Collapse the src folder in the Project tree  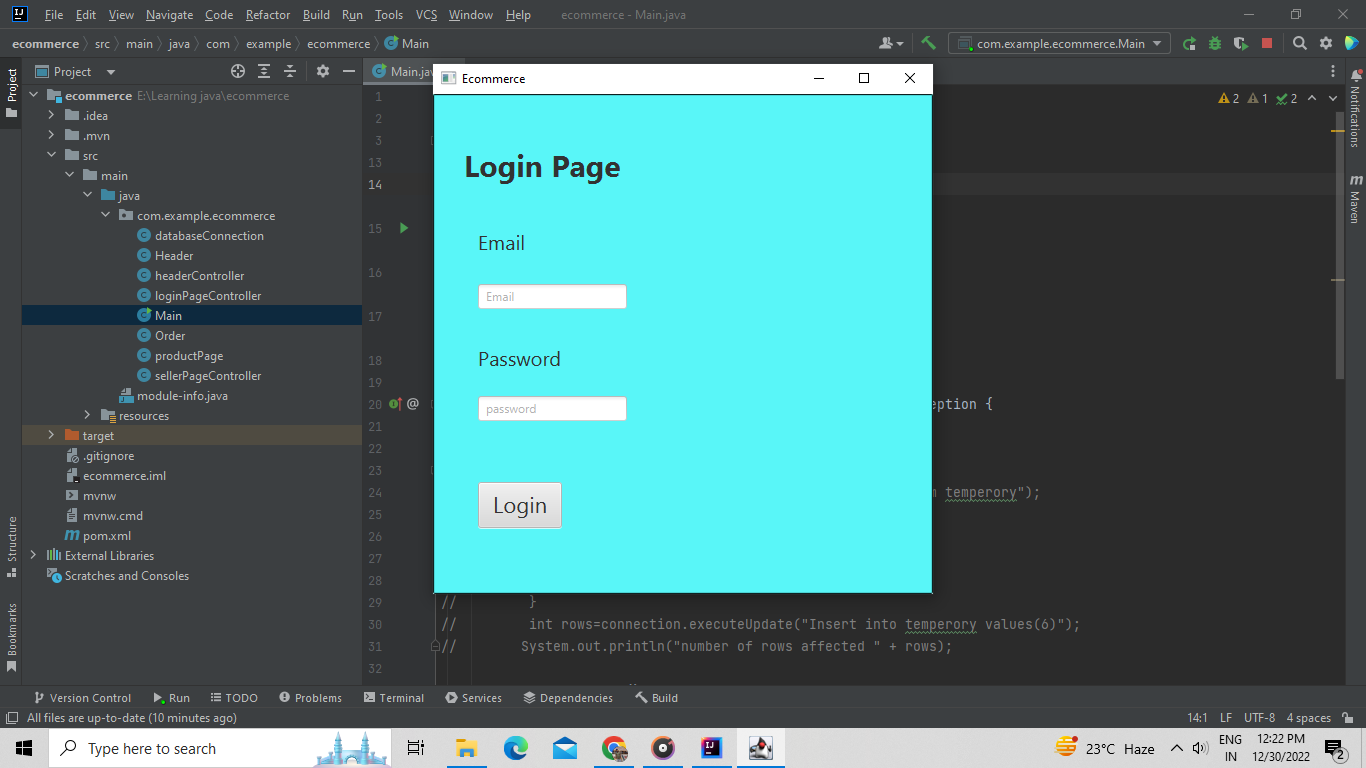pos(52,155)
